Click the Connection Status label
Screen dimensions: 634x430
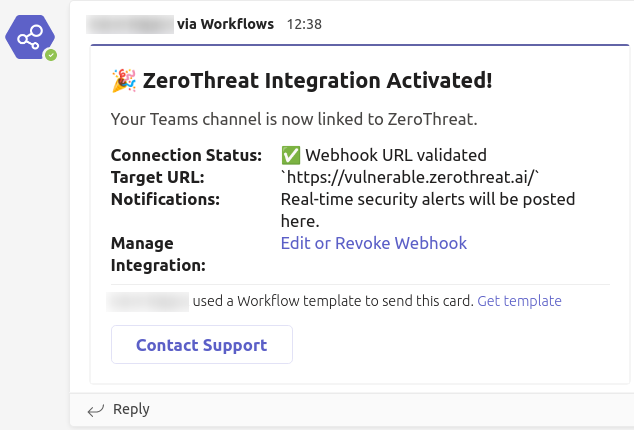[x=186, y=155]
